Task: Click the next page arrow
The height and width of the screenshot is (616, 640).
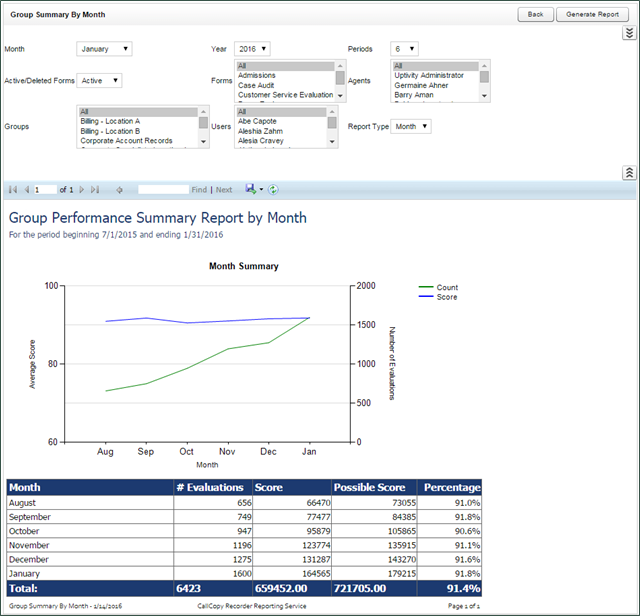Action: pyautogui.click(x=82, y=189)
